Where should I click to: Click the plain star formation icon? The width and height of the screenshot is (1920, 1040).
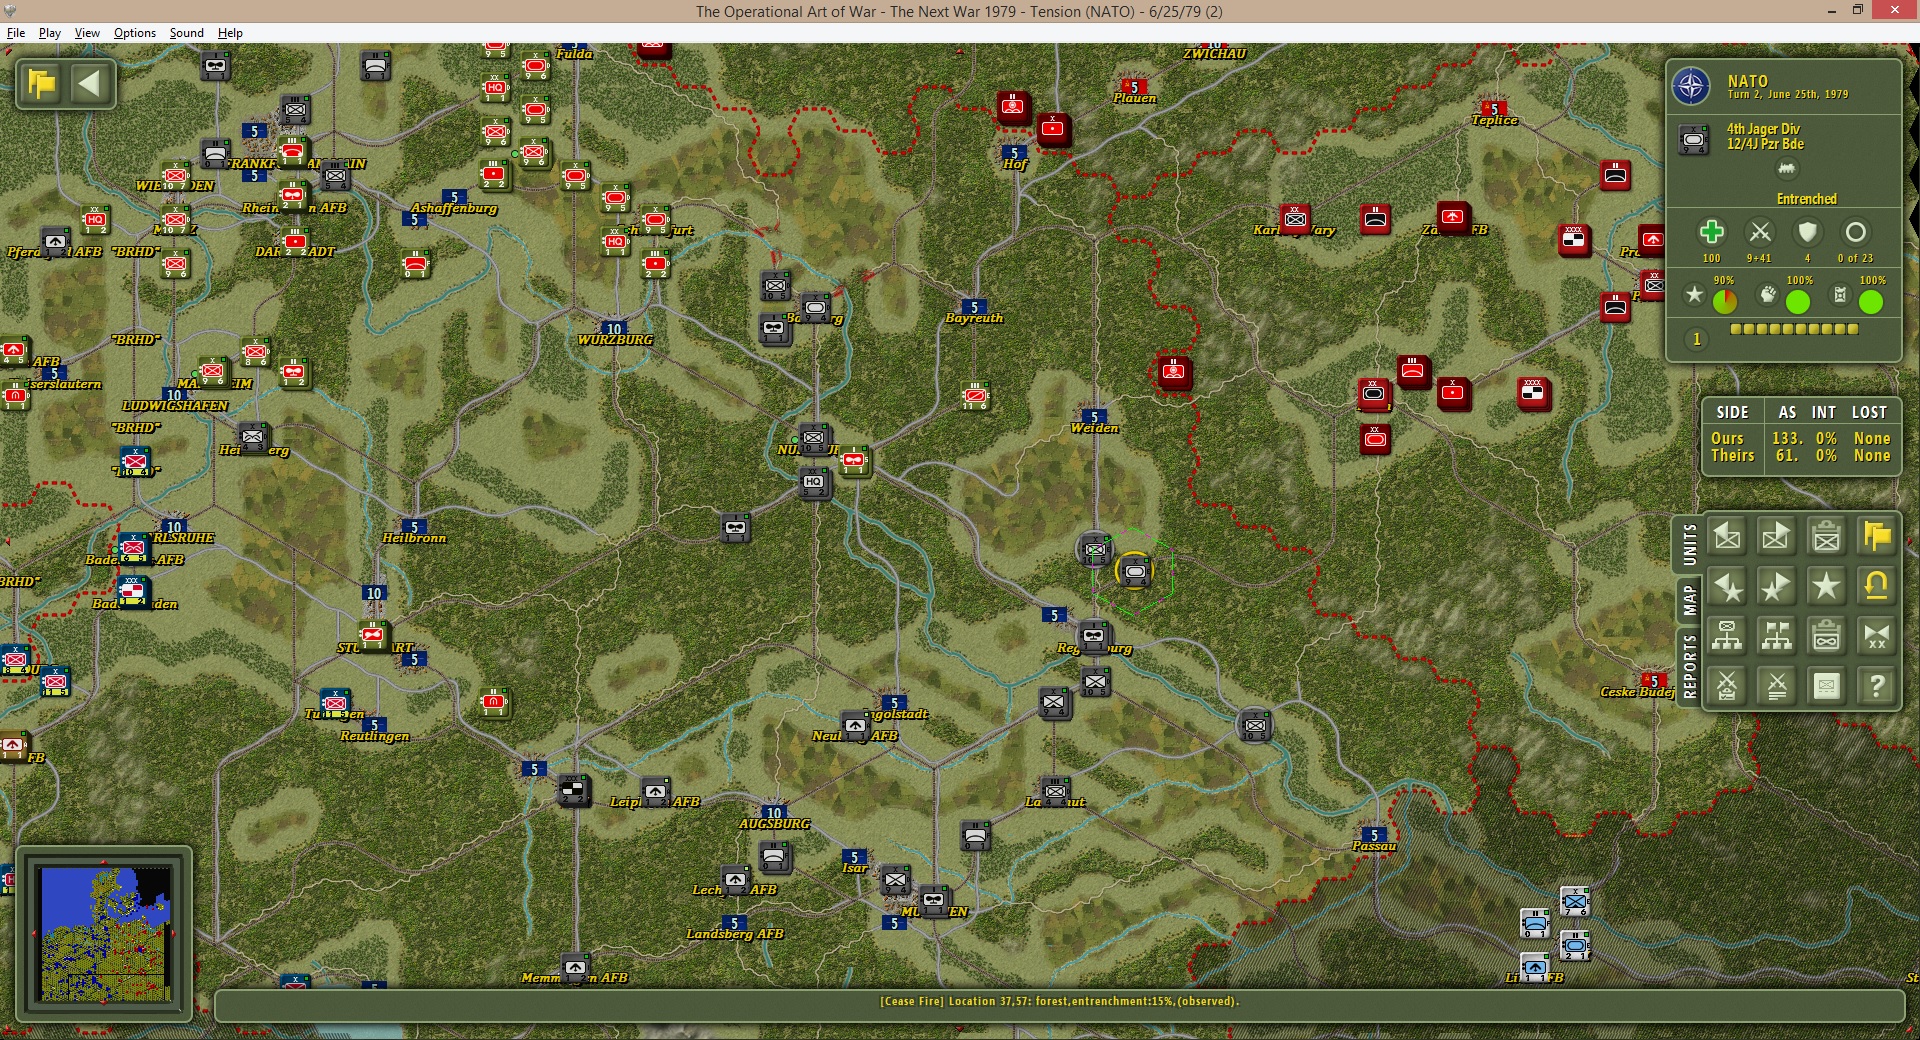(1826, 587)
